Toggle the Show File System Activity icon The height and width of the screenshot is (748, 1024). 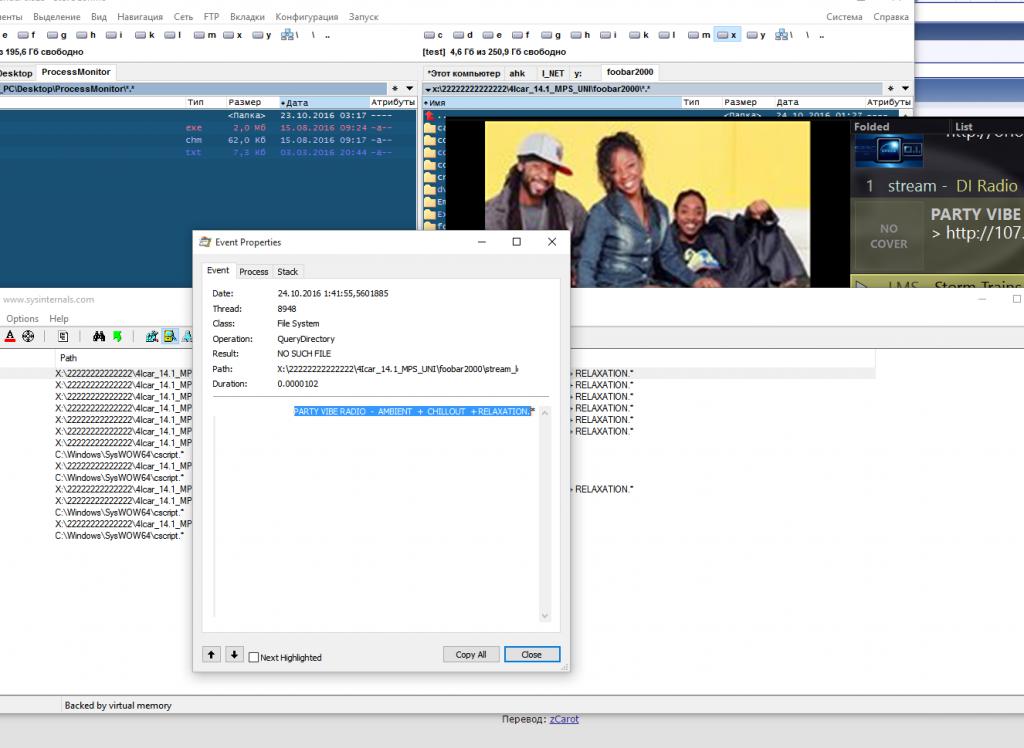click(x=170, y=337)
